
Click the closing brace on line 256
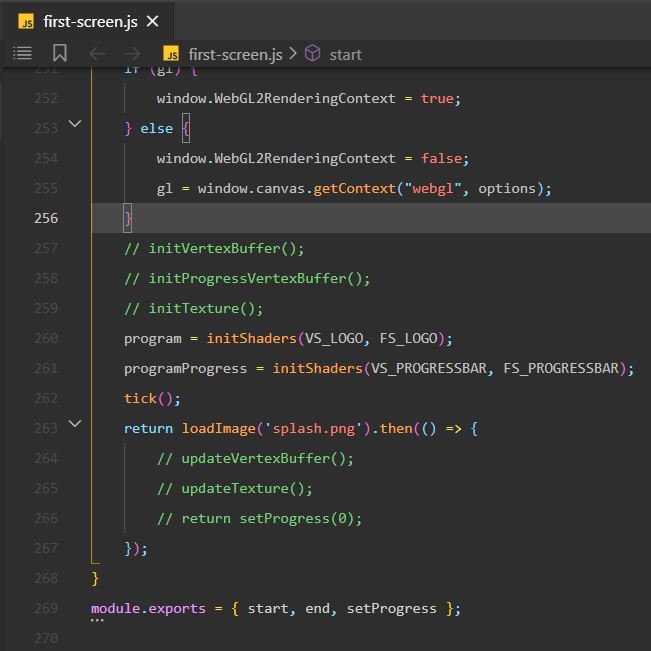coord(128,218)
